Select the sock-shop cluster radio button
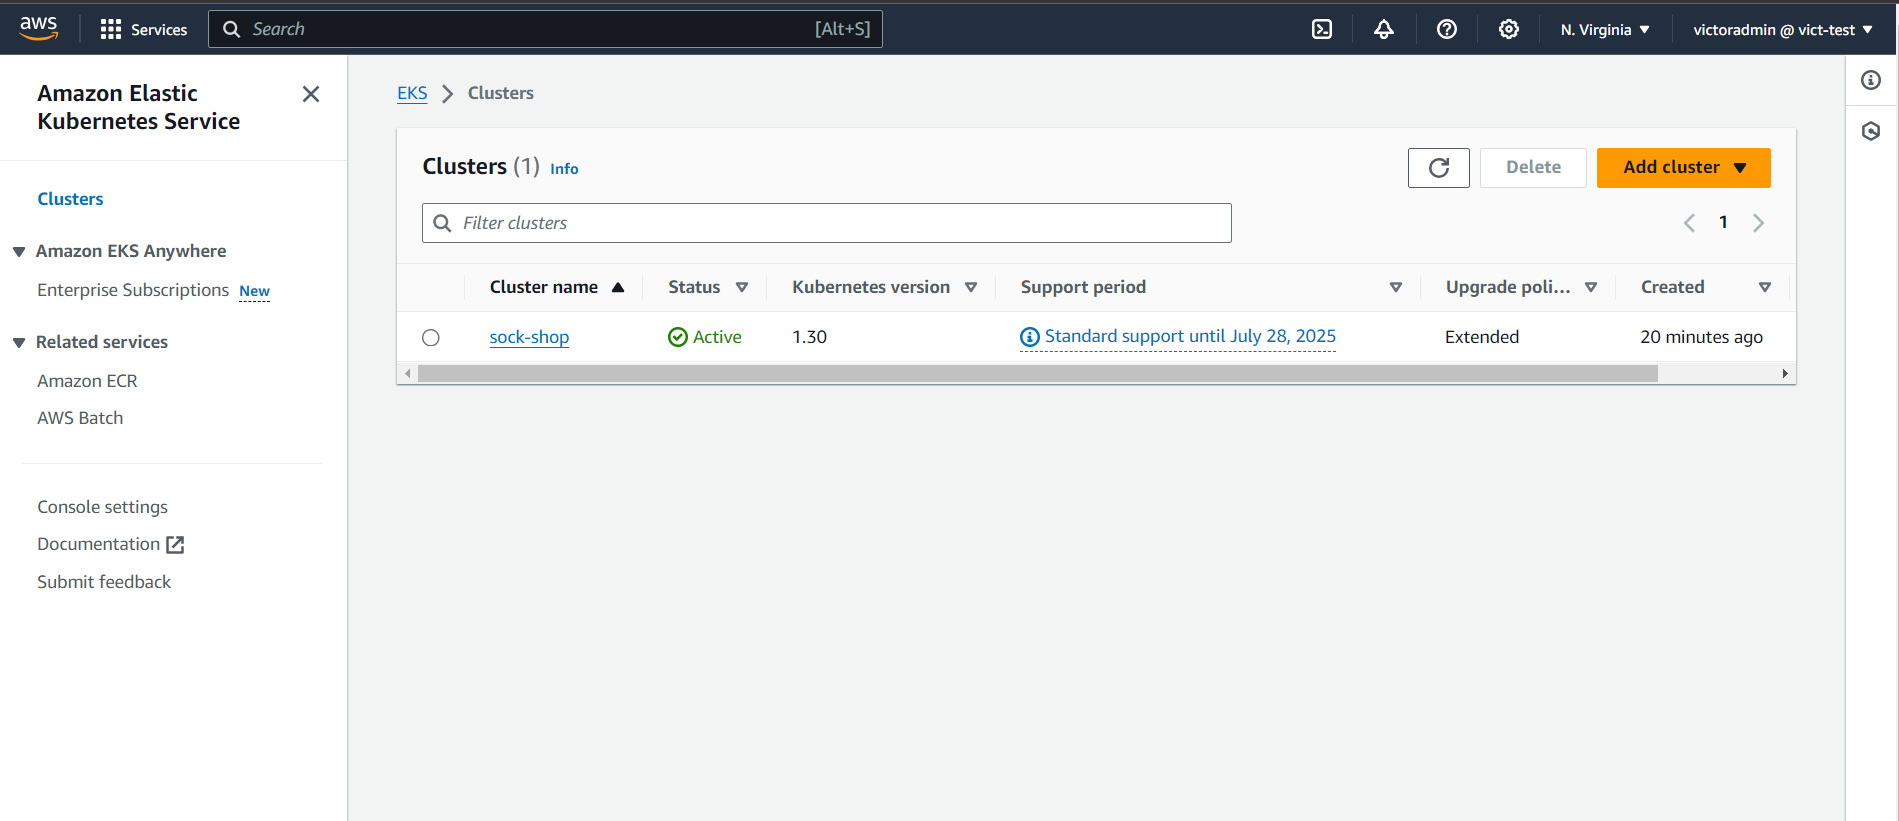This screenshot has height=821, width=1899. tap(431, 338)
